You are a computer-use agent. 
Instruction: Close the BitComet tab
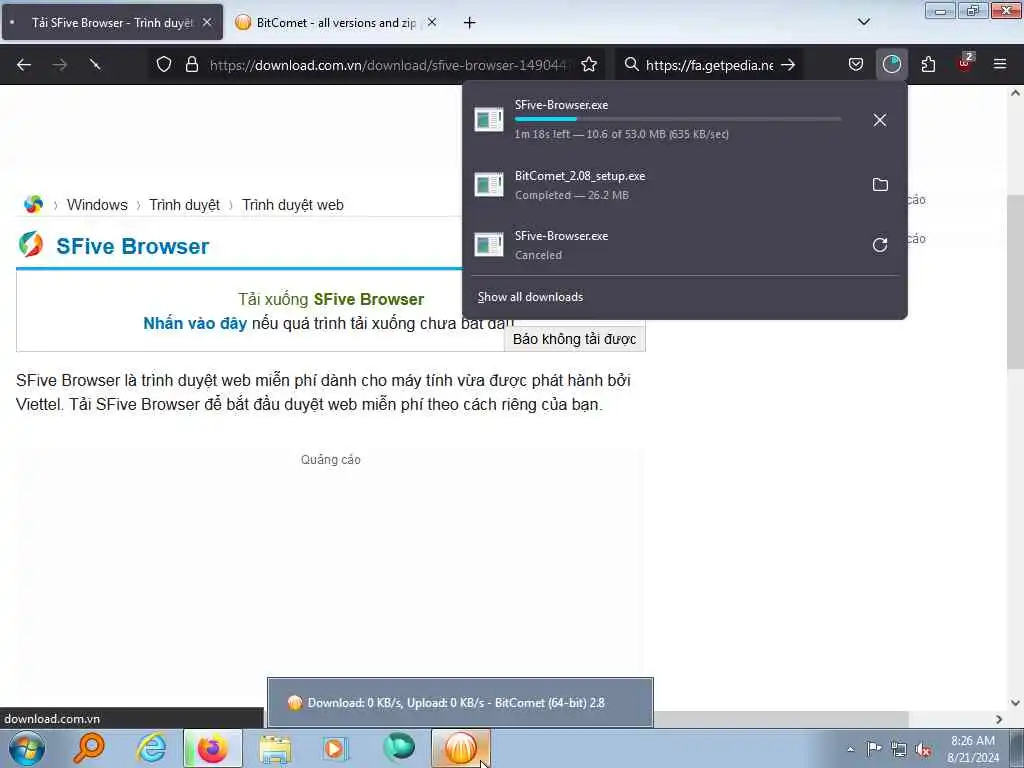tap(432, 22)
